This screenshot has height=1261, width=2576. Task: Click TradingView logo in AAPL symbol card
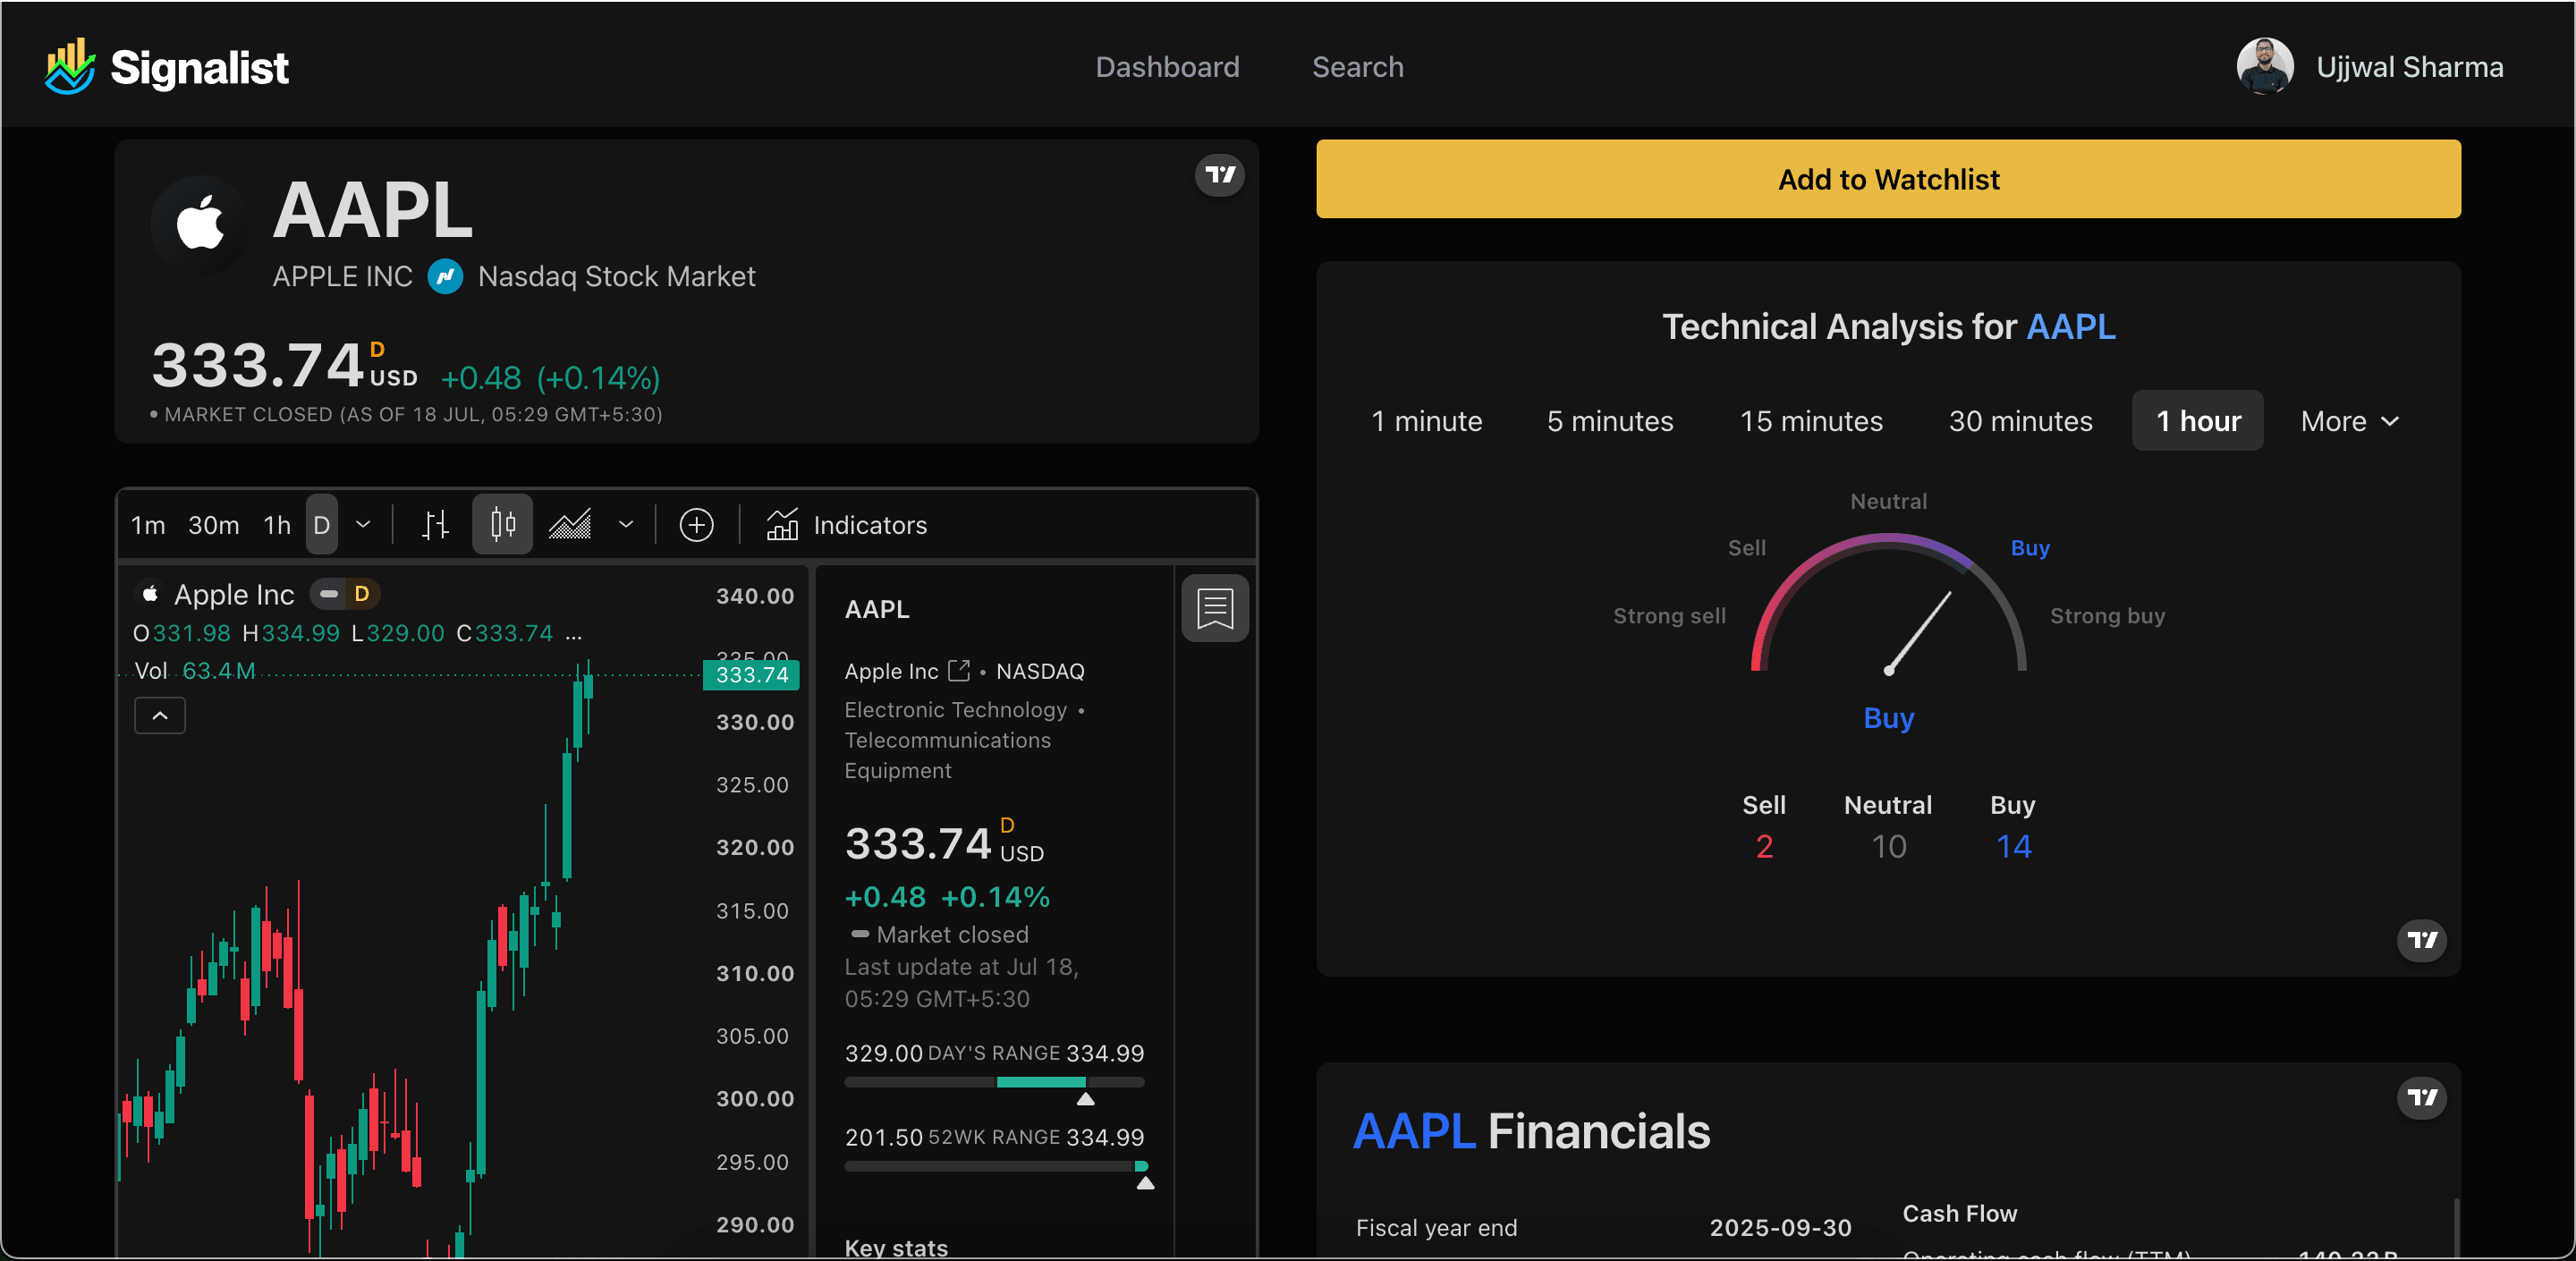tap(1219, 175)
